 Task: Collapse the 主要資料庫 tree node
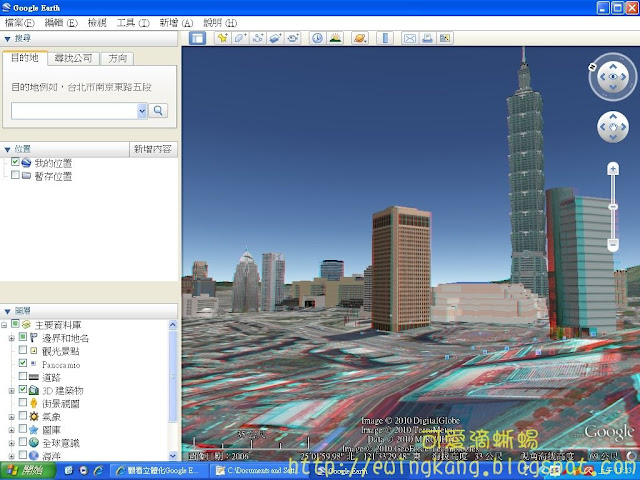click(x=4, y=325)
